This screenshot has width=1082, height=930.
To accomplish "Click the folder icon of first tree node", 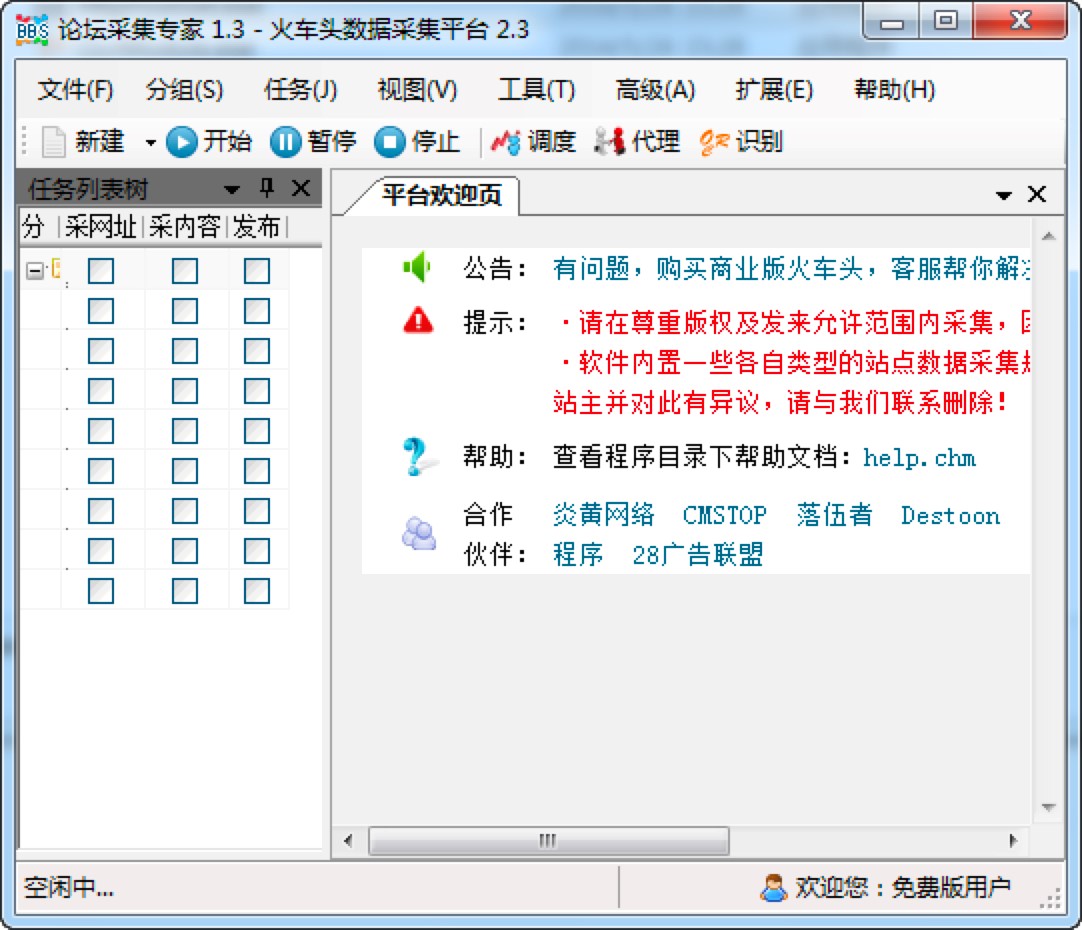I will tap(57, 268).
